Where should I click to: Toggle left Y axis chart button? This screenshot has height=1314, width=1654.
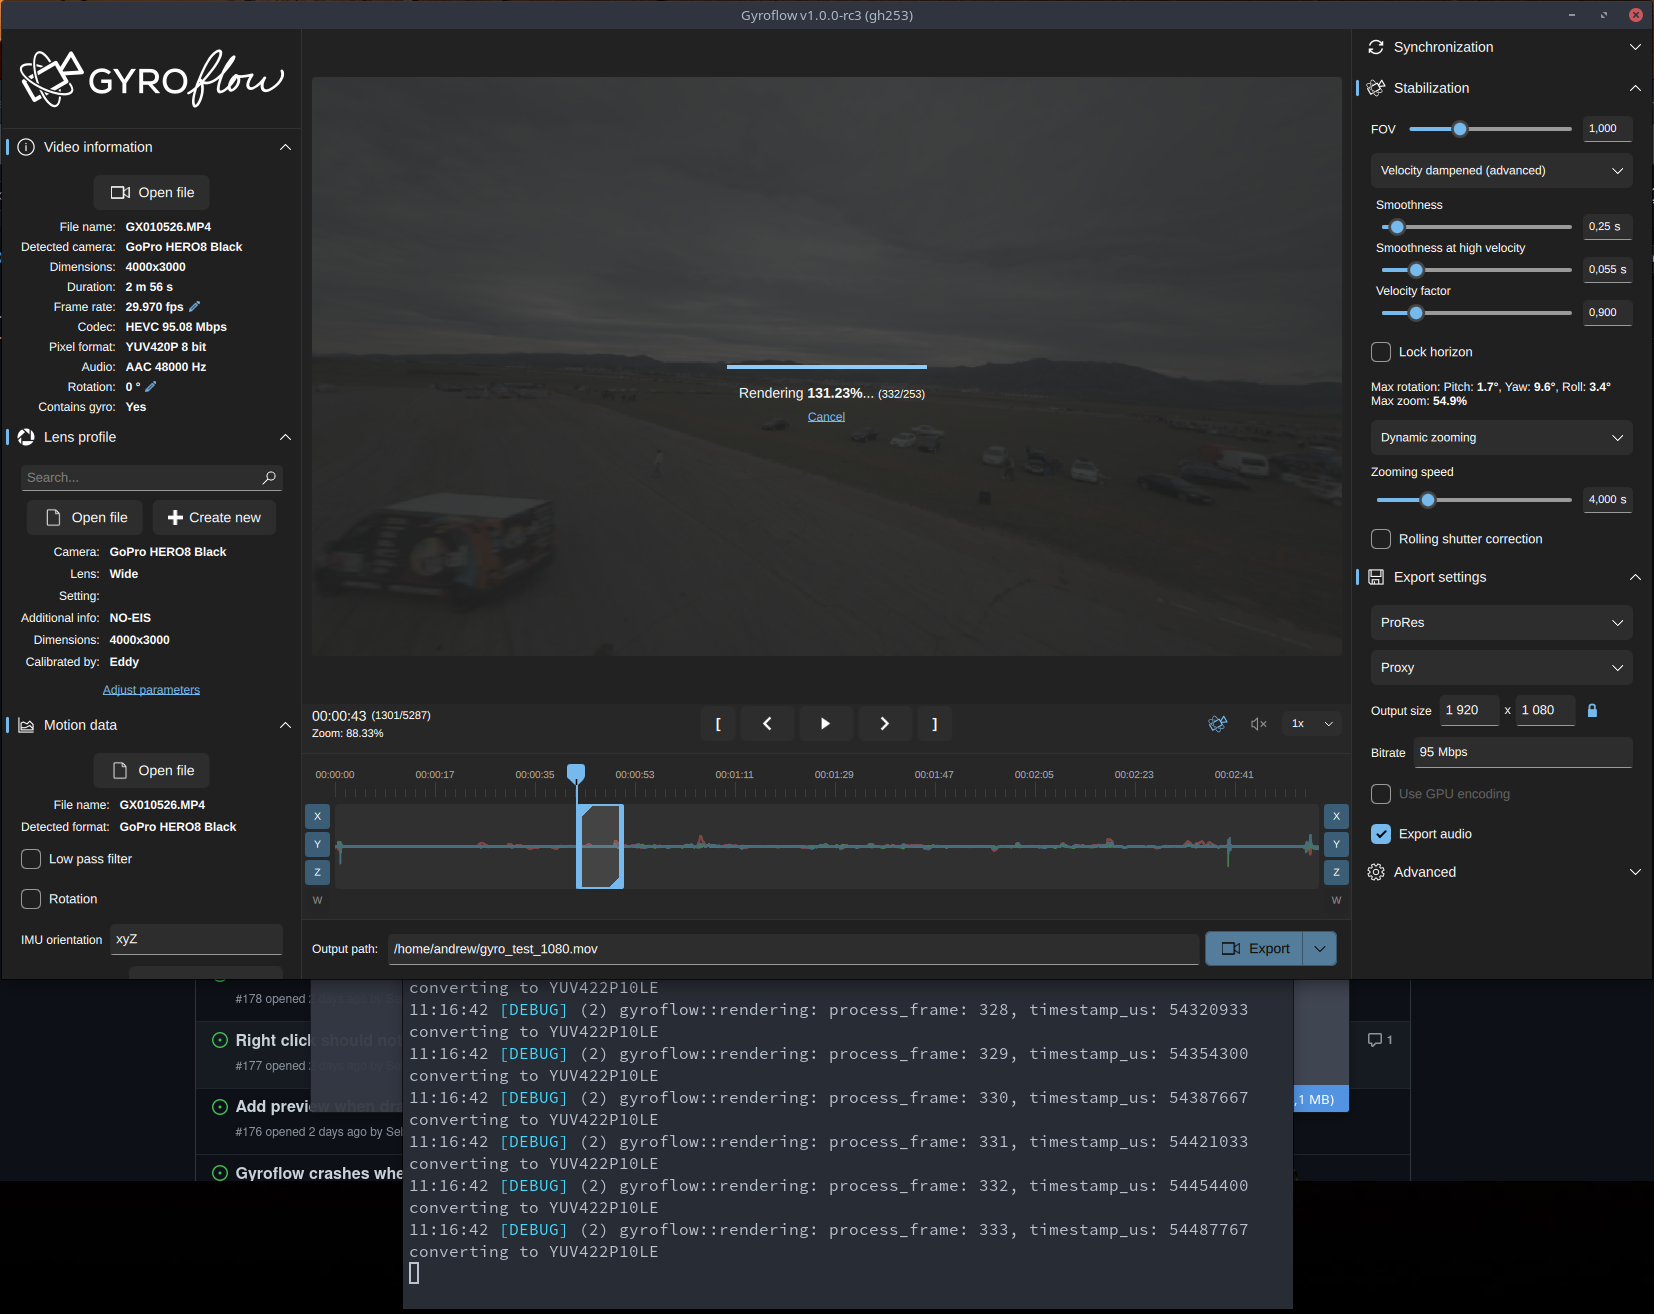(x=317, y=844)
